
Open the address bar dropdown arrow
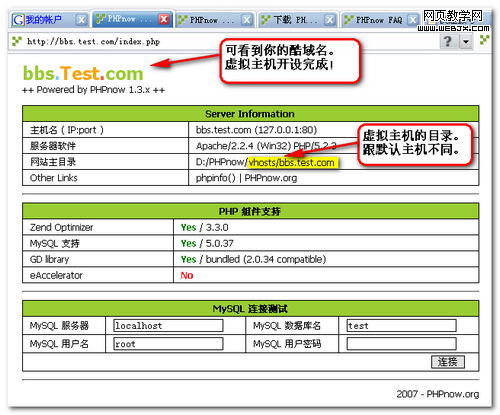[x=466, y=42]
